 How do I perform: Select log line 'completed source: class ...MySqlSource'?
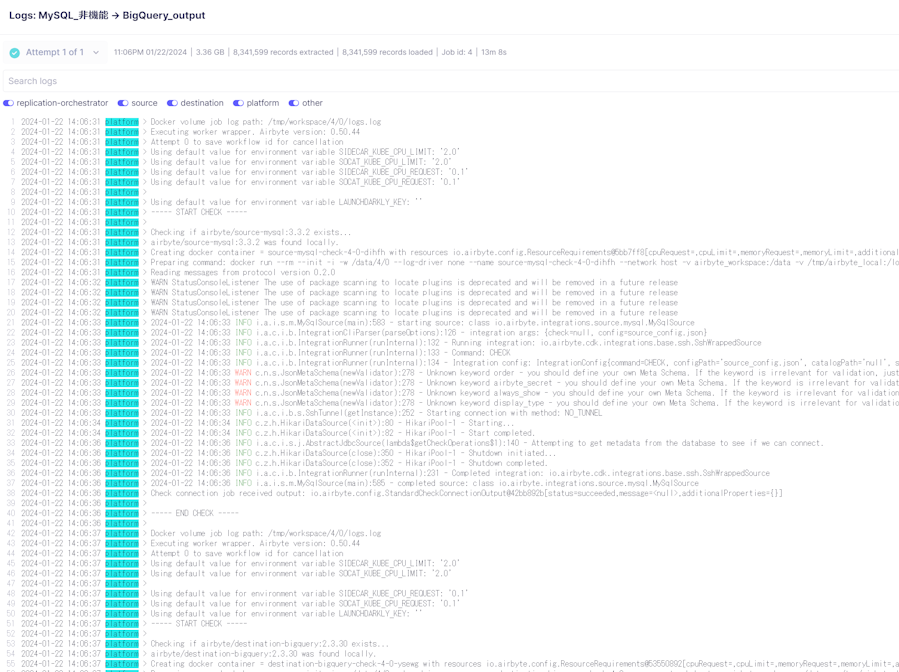coord(424,483)
